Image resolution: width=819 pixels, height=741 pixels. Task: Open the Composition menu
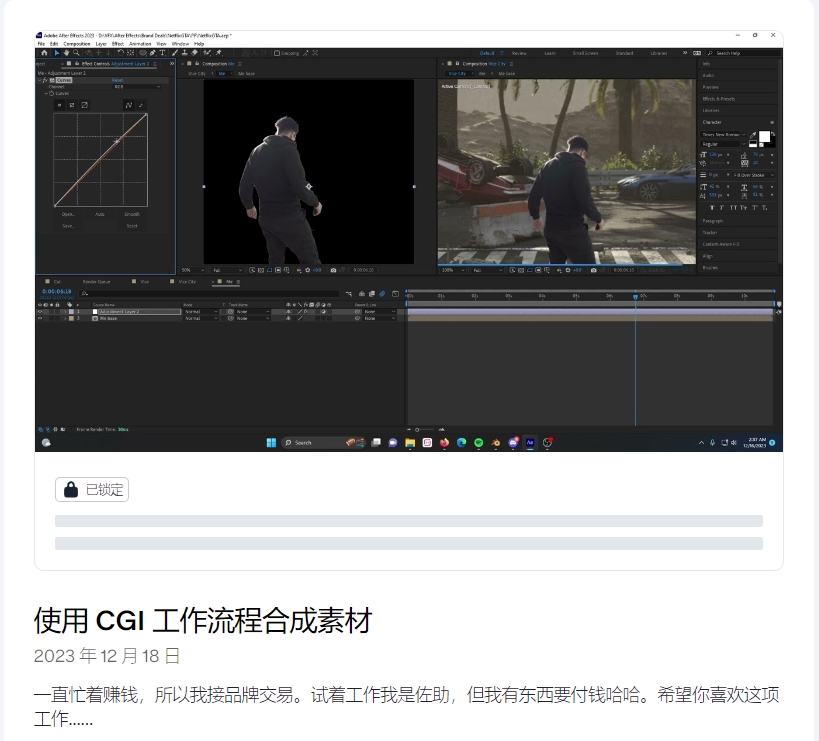(x=77, y=44)
